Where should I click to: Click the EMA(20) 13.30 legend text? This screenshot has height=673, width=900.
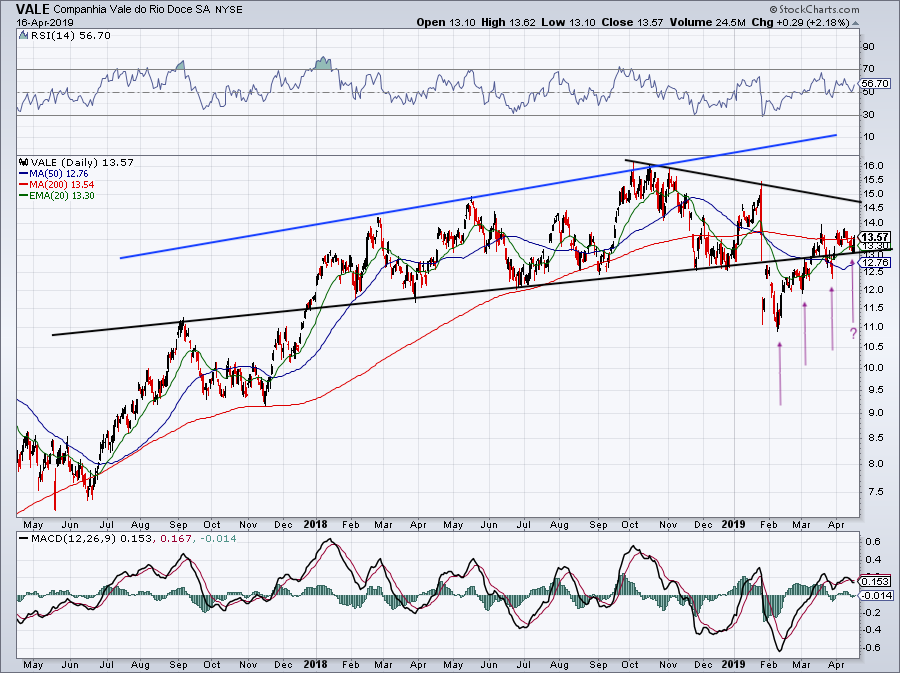coord(62,196)
